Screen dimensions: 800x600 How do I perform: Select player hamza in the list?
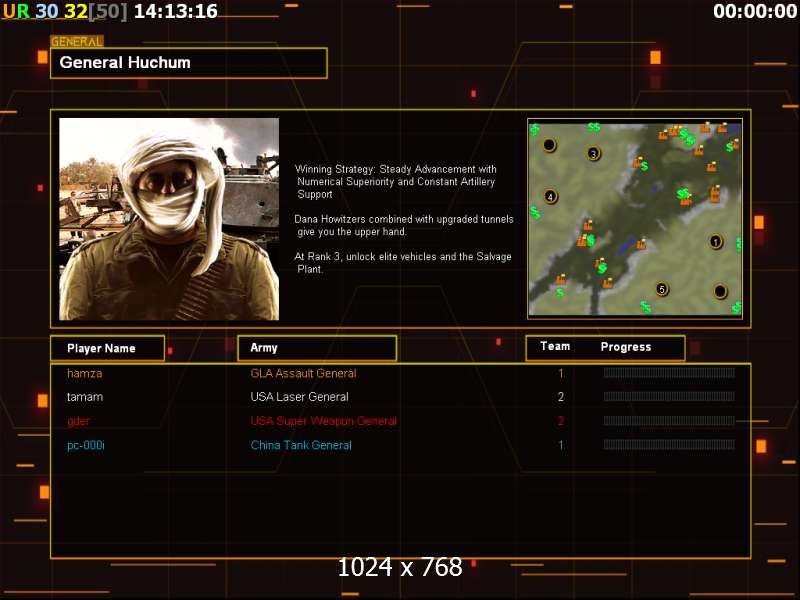coord(85,373)
